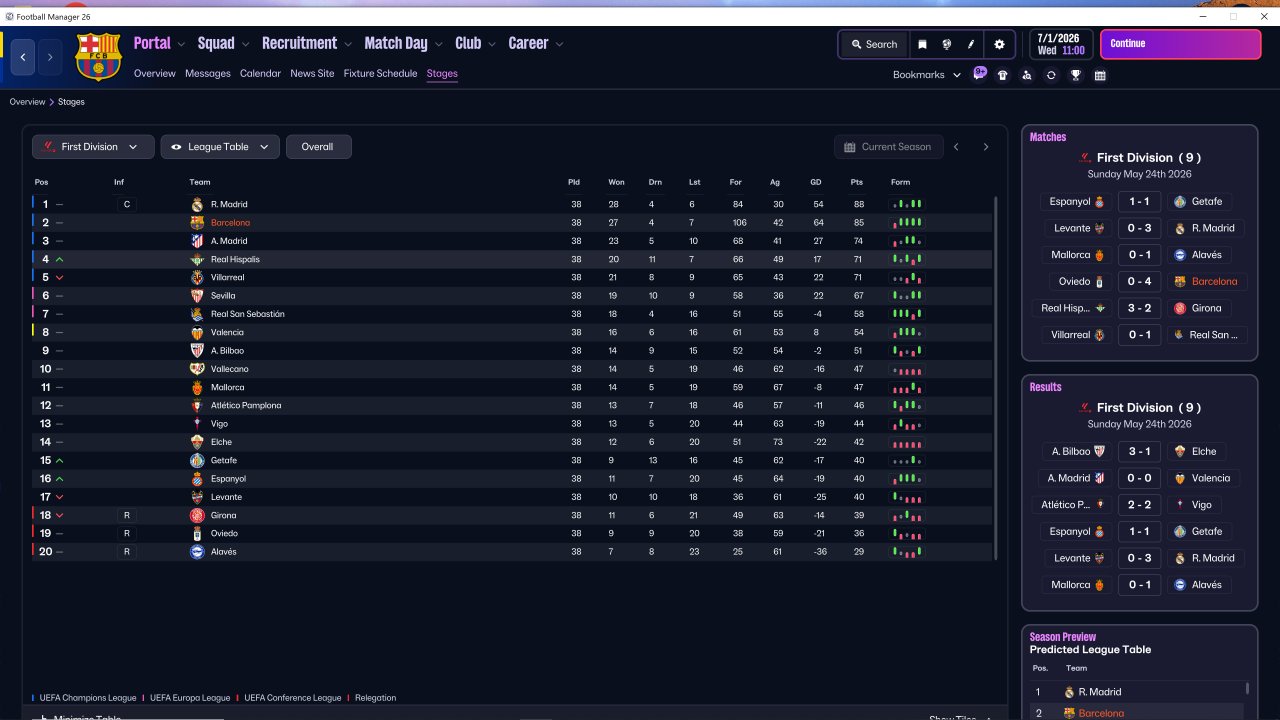The image size is (1280, 720).
Task: Open Real Hispalis link in league table
Action: (x=235, y=259)
